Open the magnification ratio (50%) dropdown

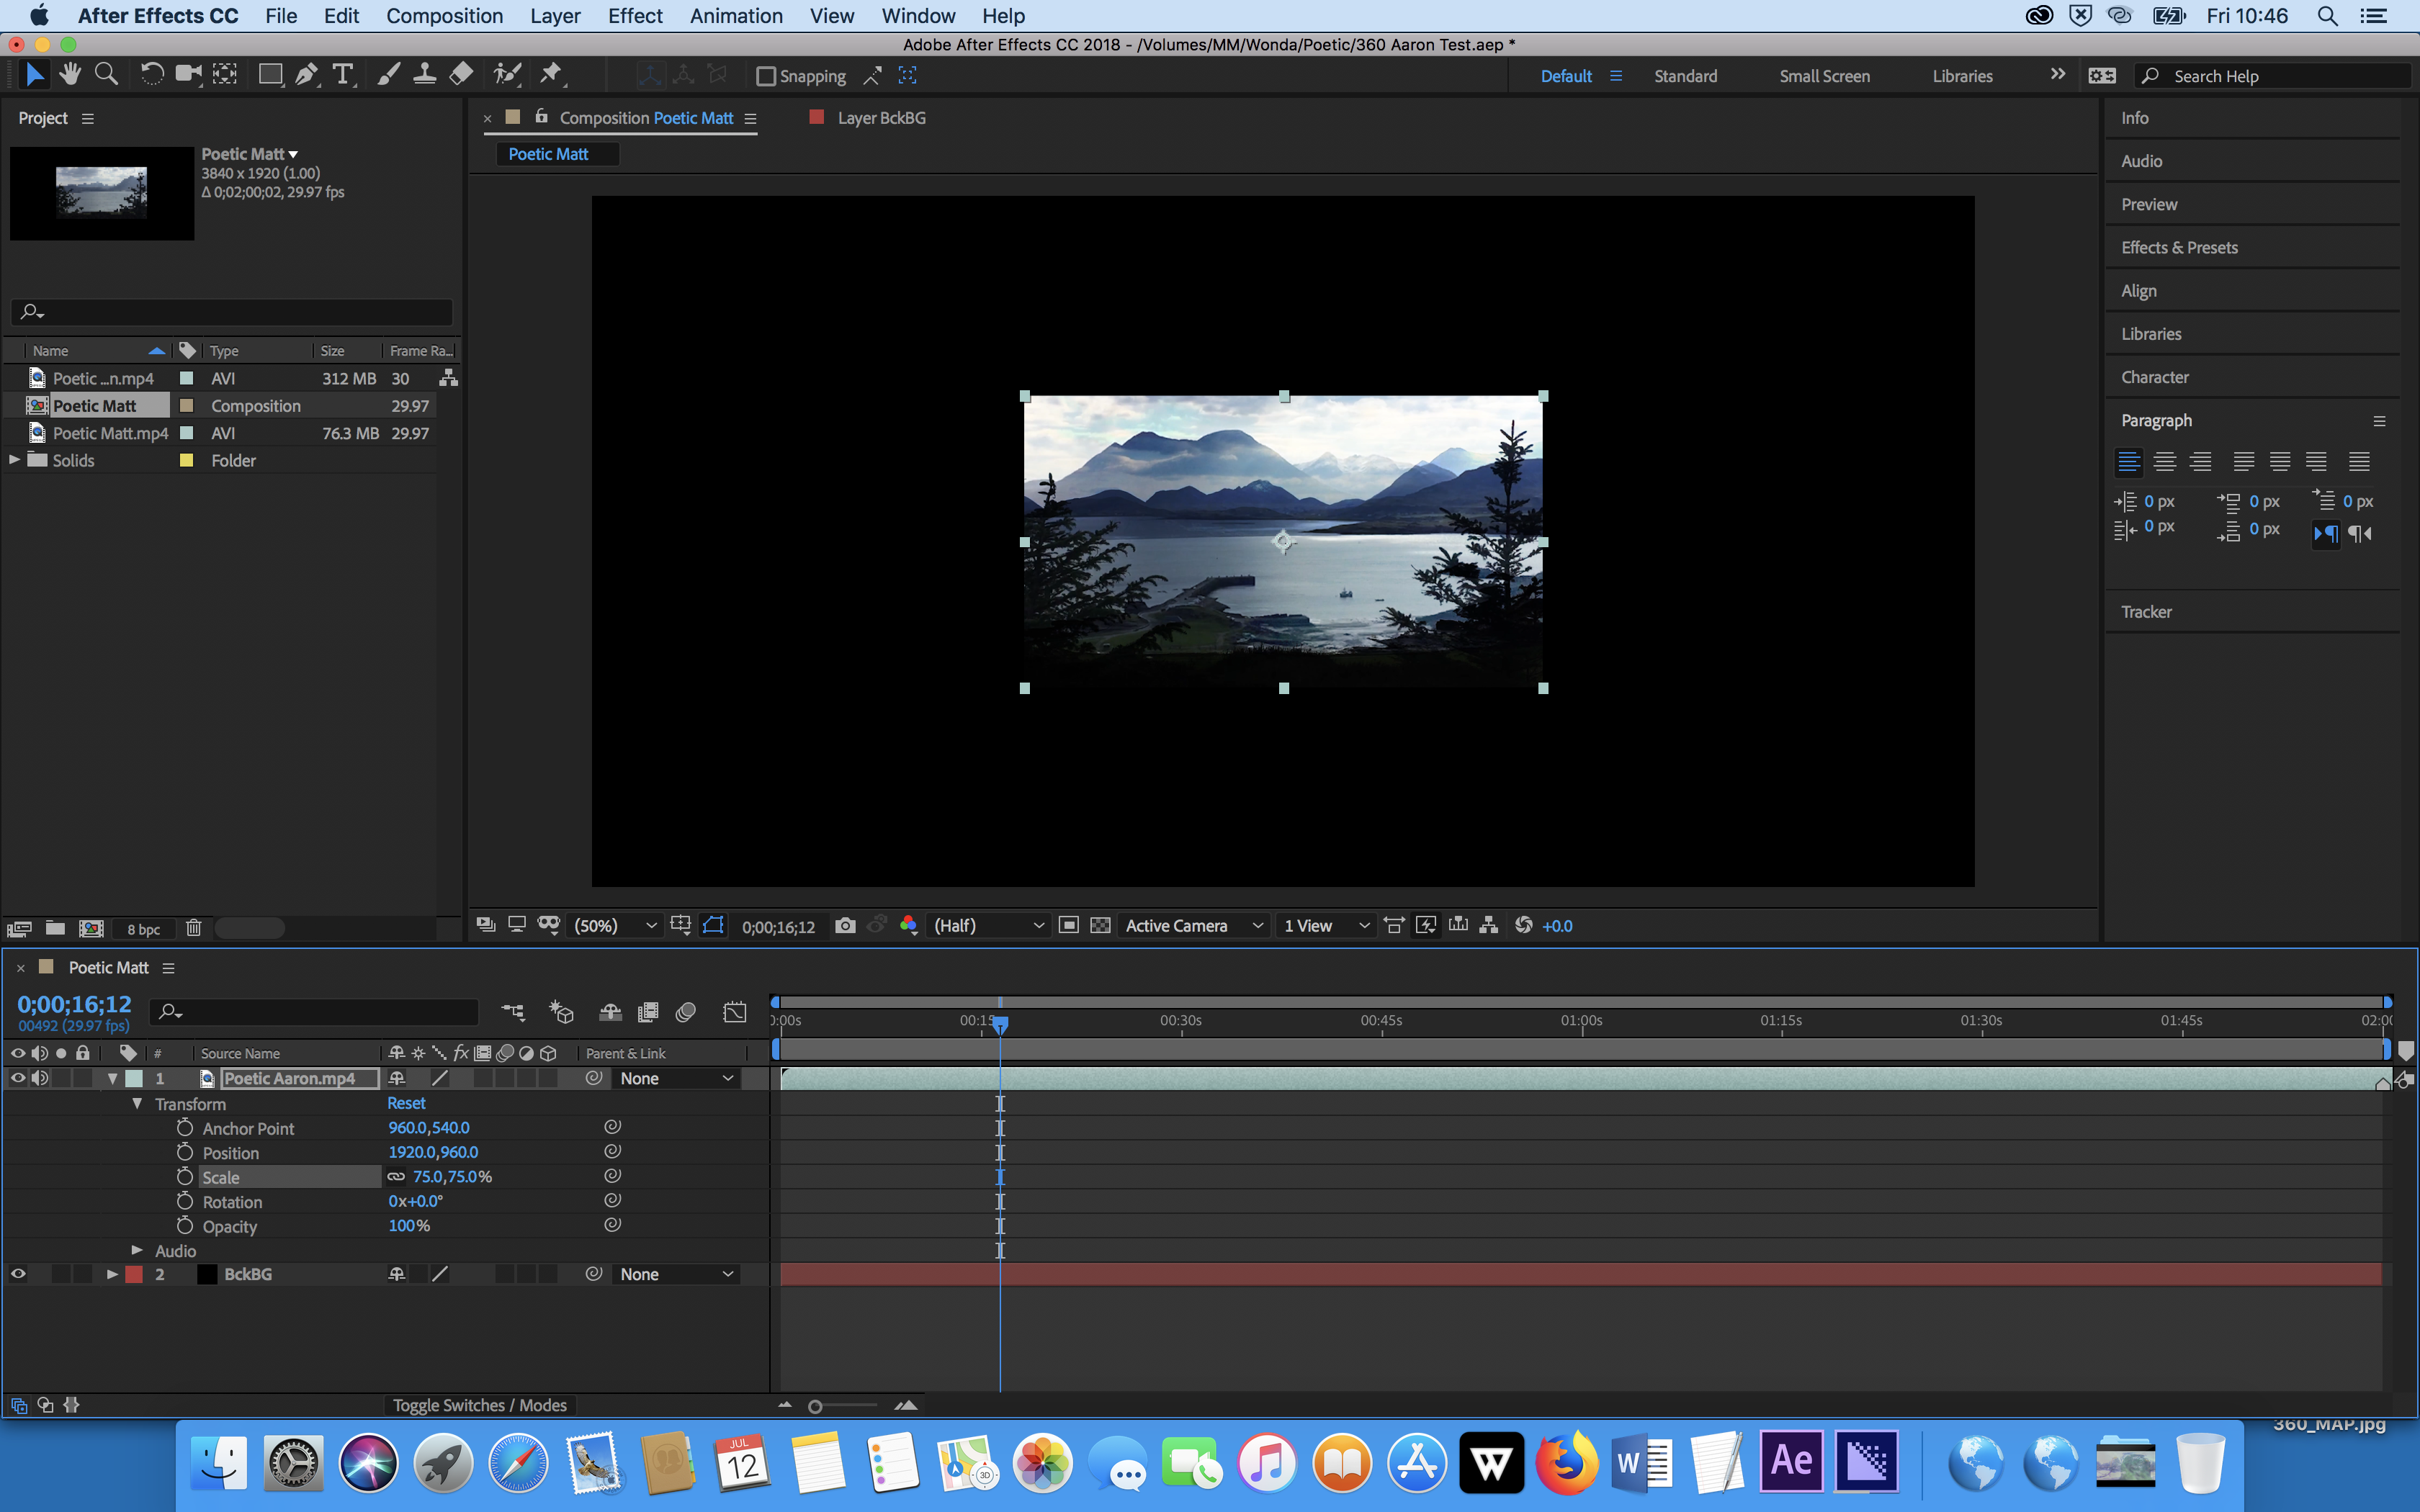pyautogui.click(x=615, y=926)
